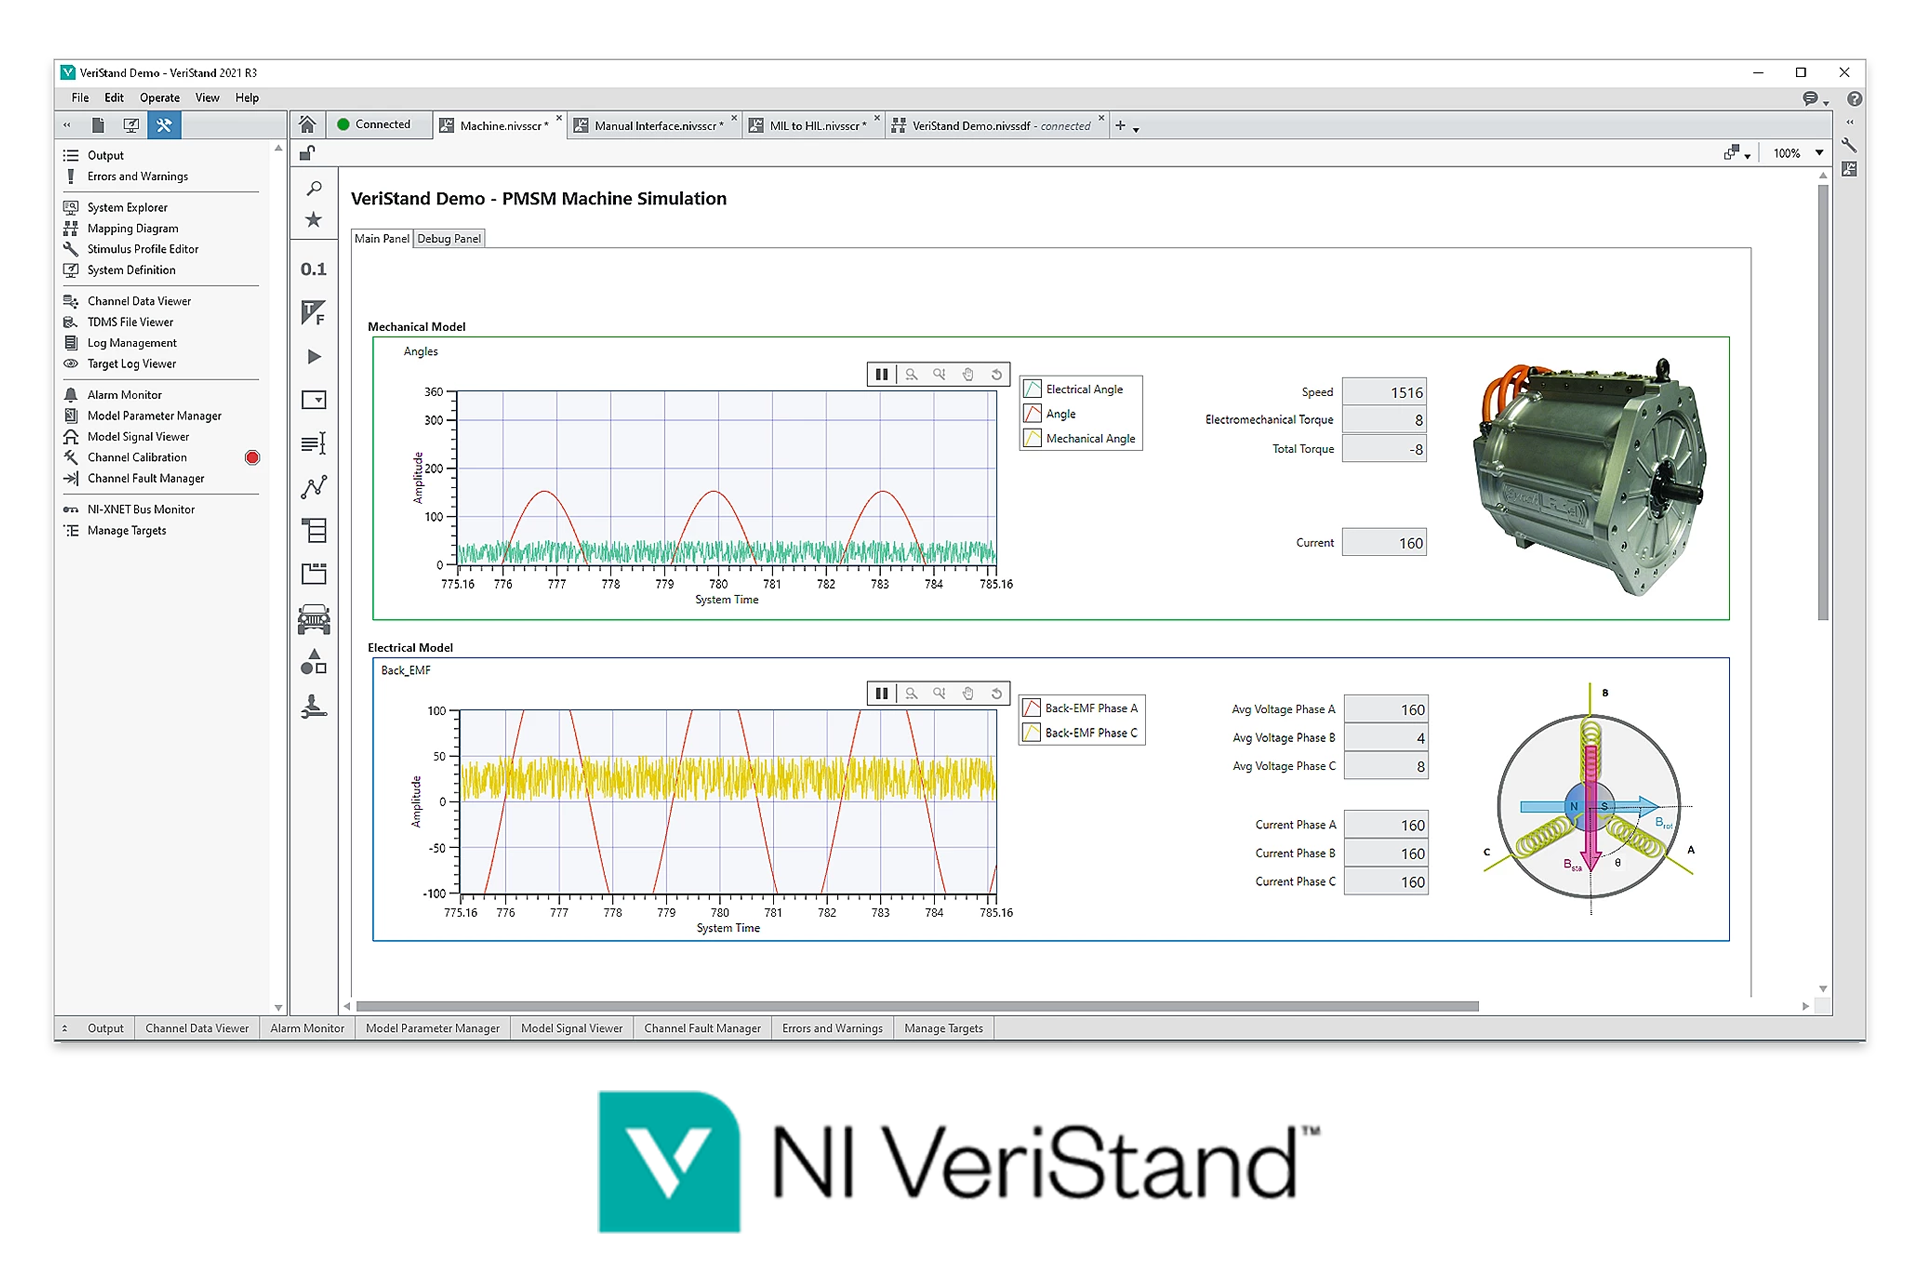The image size is (1920, 1280).
Task: Close the Machine.nivsscr tab
Action: tap(558, 119)
